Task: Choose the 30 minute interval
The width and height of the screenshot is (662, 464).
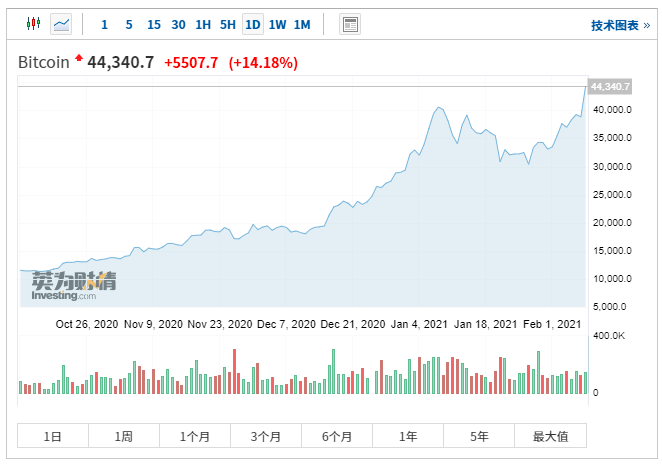Action: [x=178, y=24]
